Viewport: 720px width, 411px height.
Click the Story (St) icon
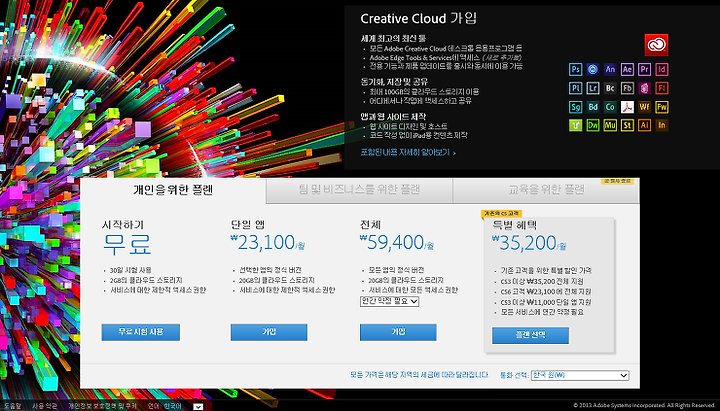tap(627, 125)
